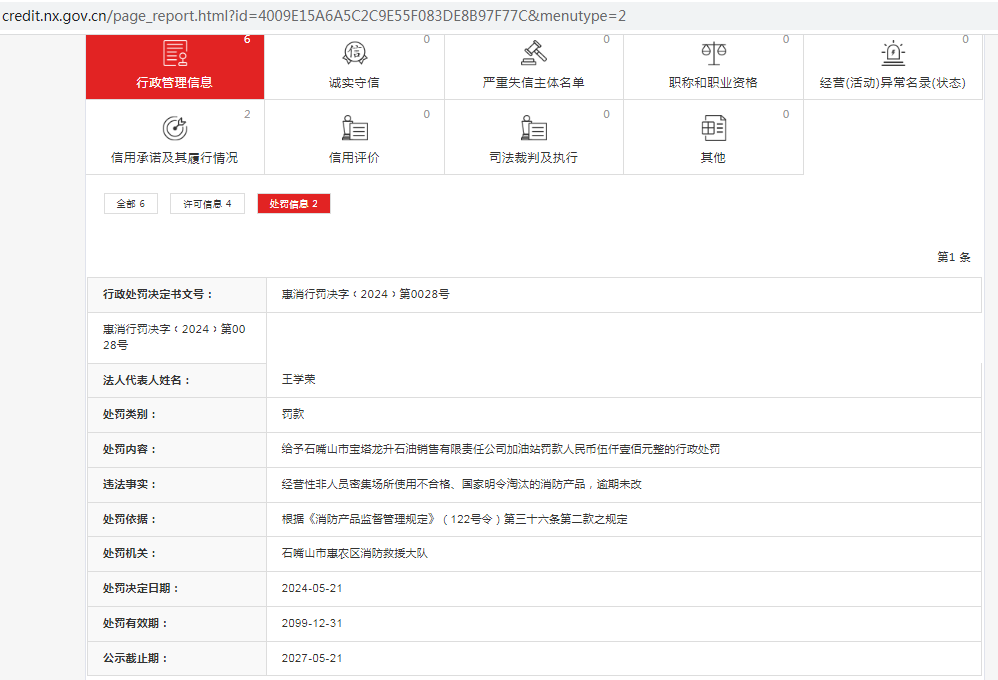
Task: Click the 处罚机关 value 石嘴山市惠农区消防救援大队
Action: (354, 553)
